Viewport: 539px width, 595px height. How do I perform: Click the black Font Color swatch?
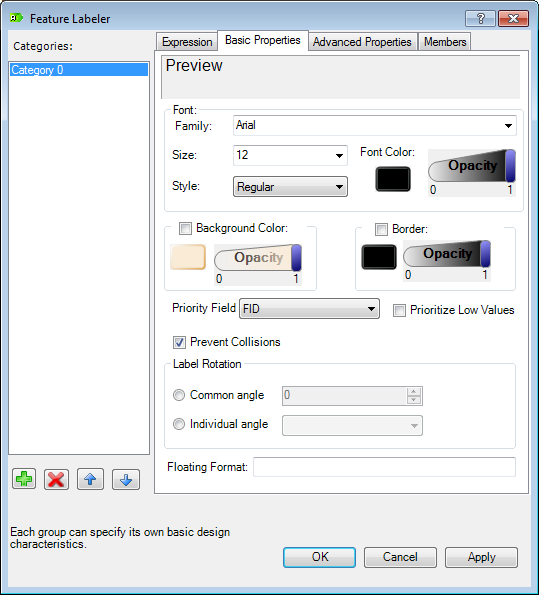pyautogui.click(x=393, y=179)
